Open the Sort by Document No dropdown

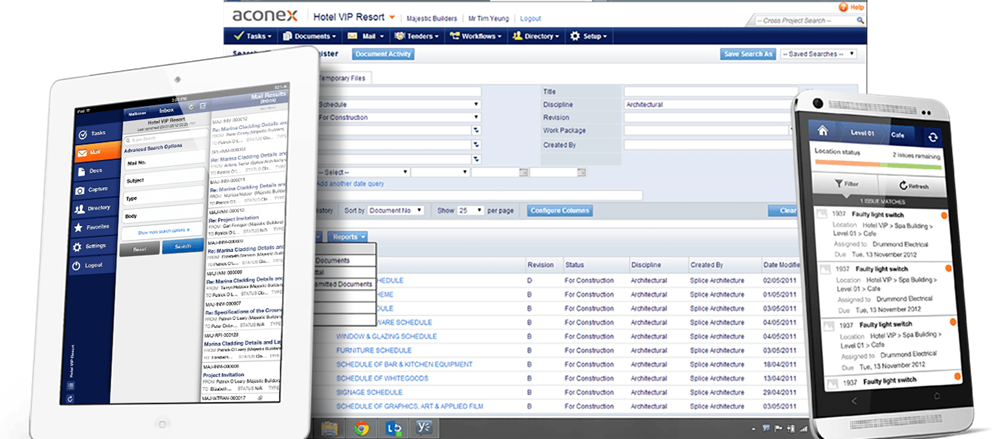pyautogui.click(x=396, y=210)
